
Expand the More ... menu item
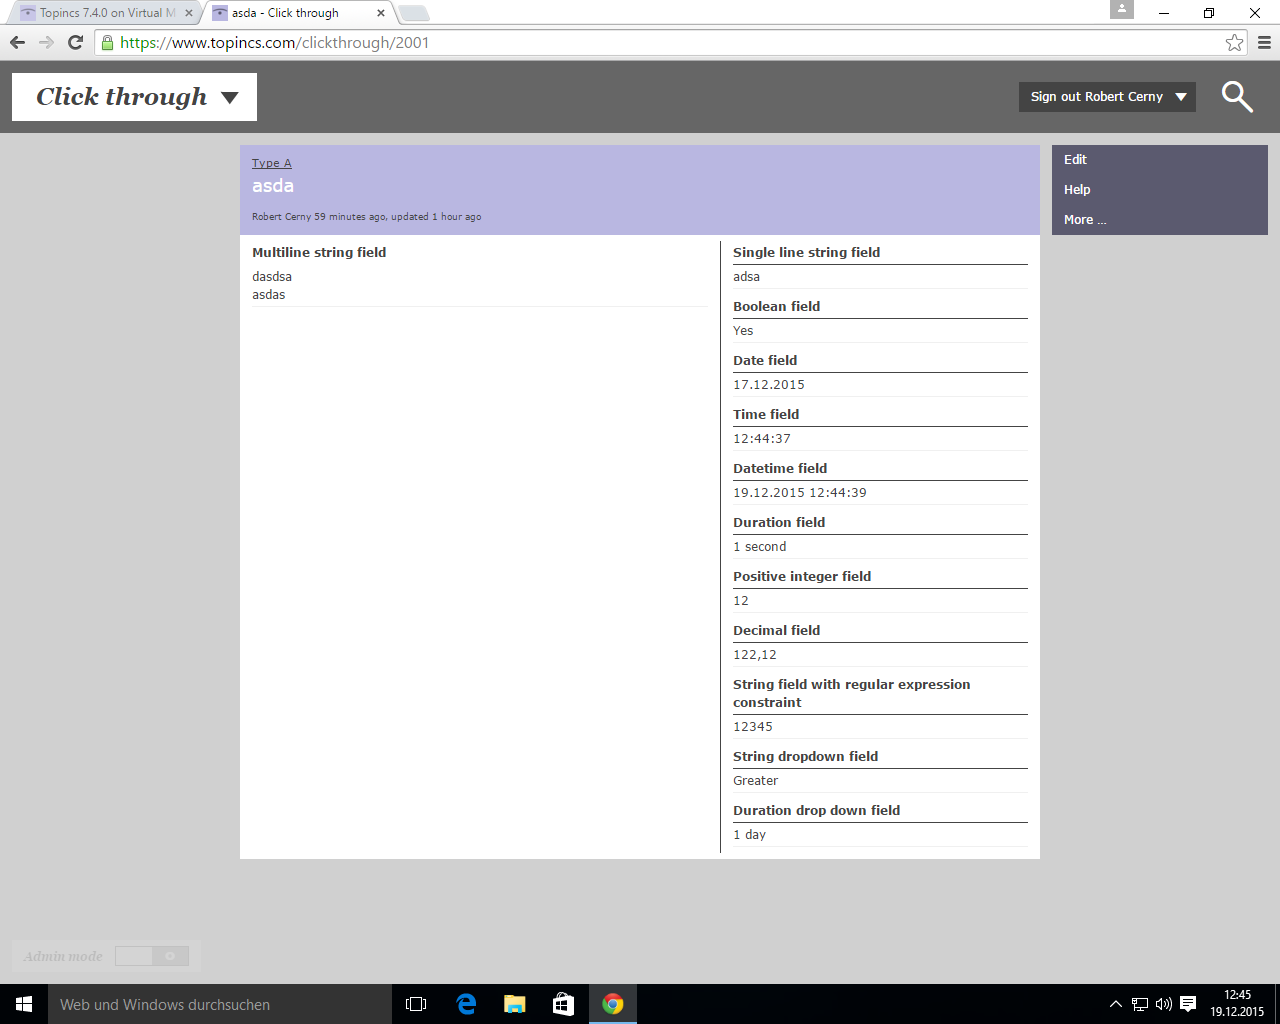[1085, 220]
